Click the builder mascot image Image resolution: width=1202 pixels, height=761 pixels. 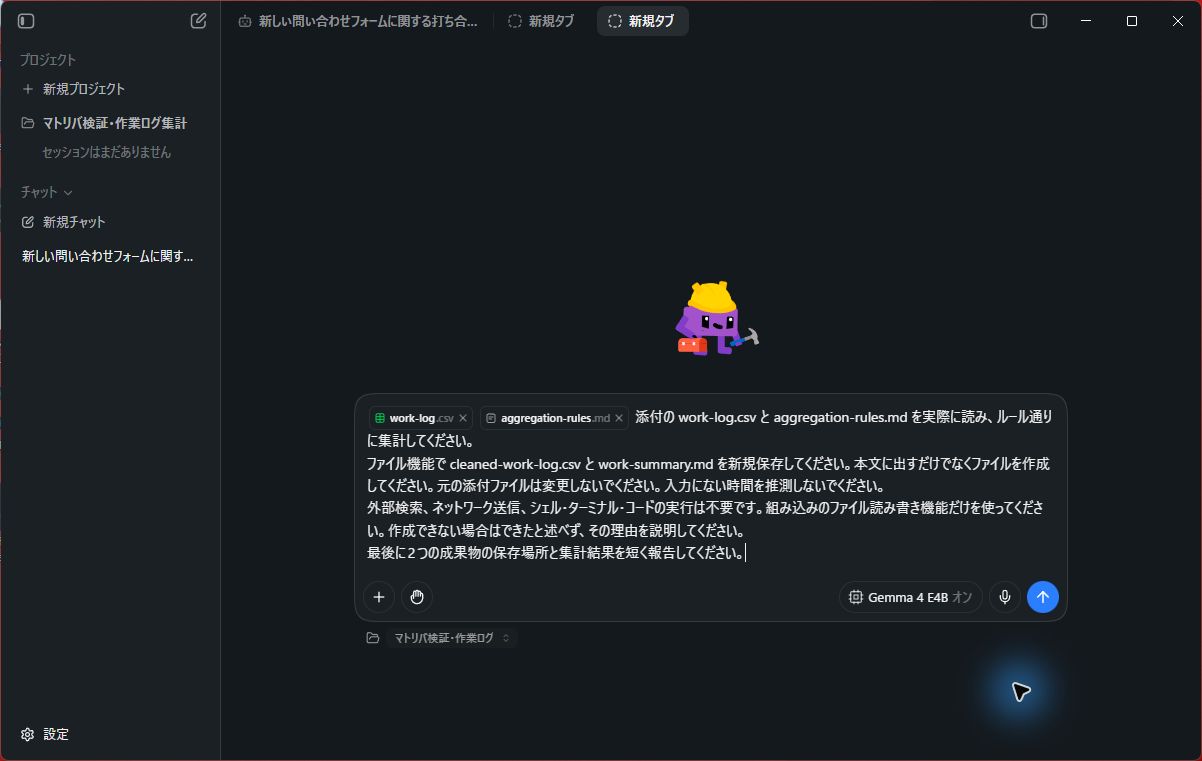pos(717,318)
